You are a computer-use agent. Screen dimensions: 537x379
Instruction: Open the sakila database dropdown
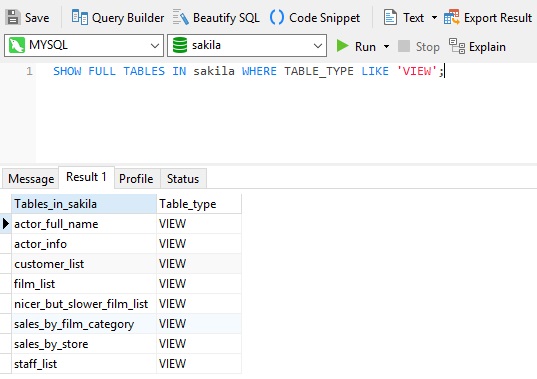click(x=247, y=45)
